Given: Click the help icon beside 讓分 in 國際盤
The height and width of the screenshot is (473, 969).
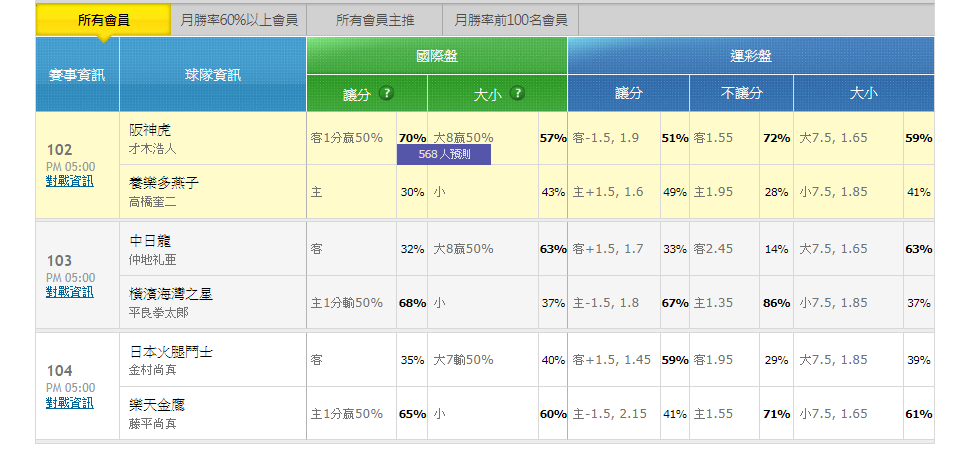Looking at the screenshot, I should pyautogui.click(x=386, y=93).
